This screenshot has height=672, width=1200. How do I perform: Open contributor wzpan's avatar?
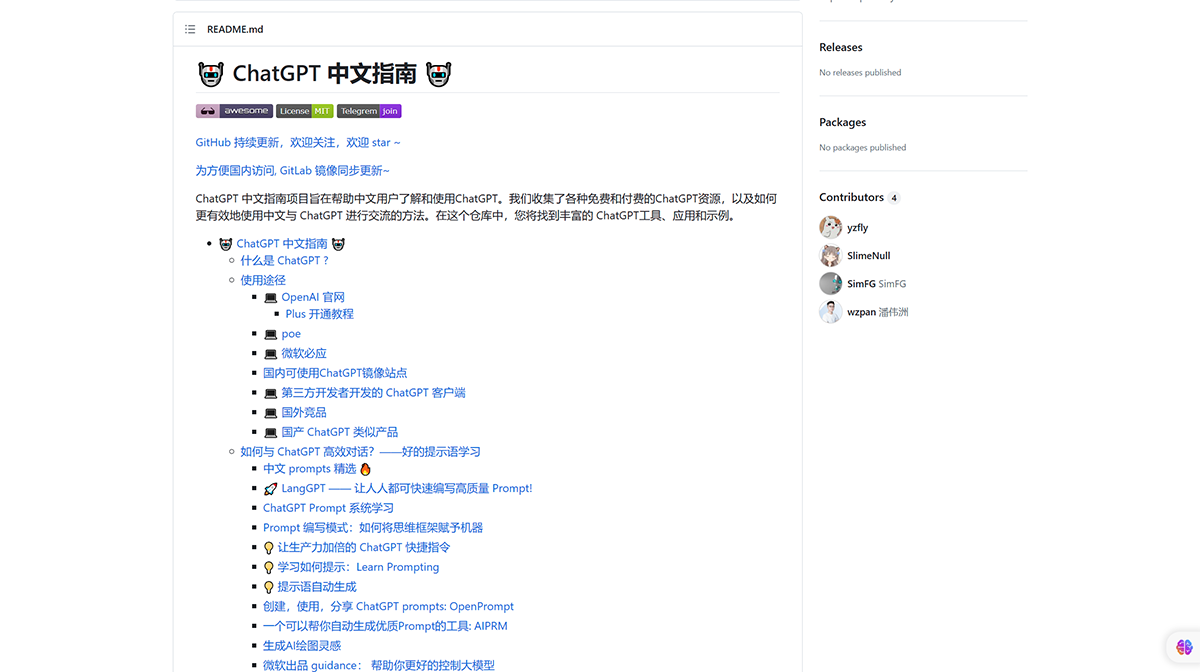coord(830,311)
